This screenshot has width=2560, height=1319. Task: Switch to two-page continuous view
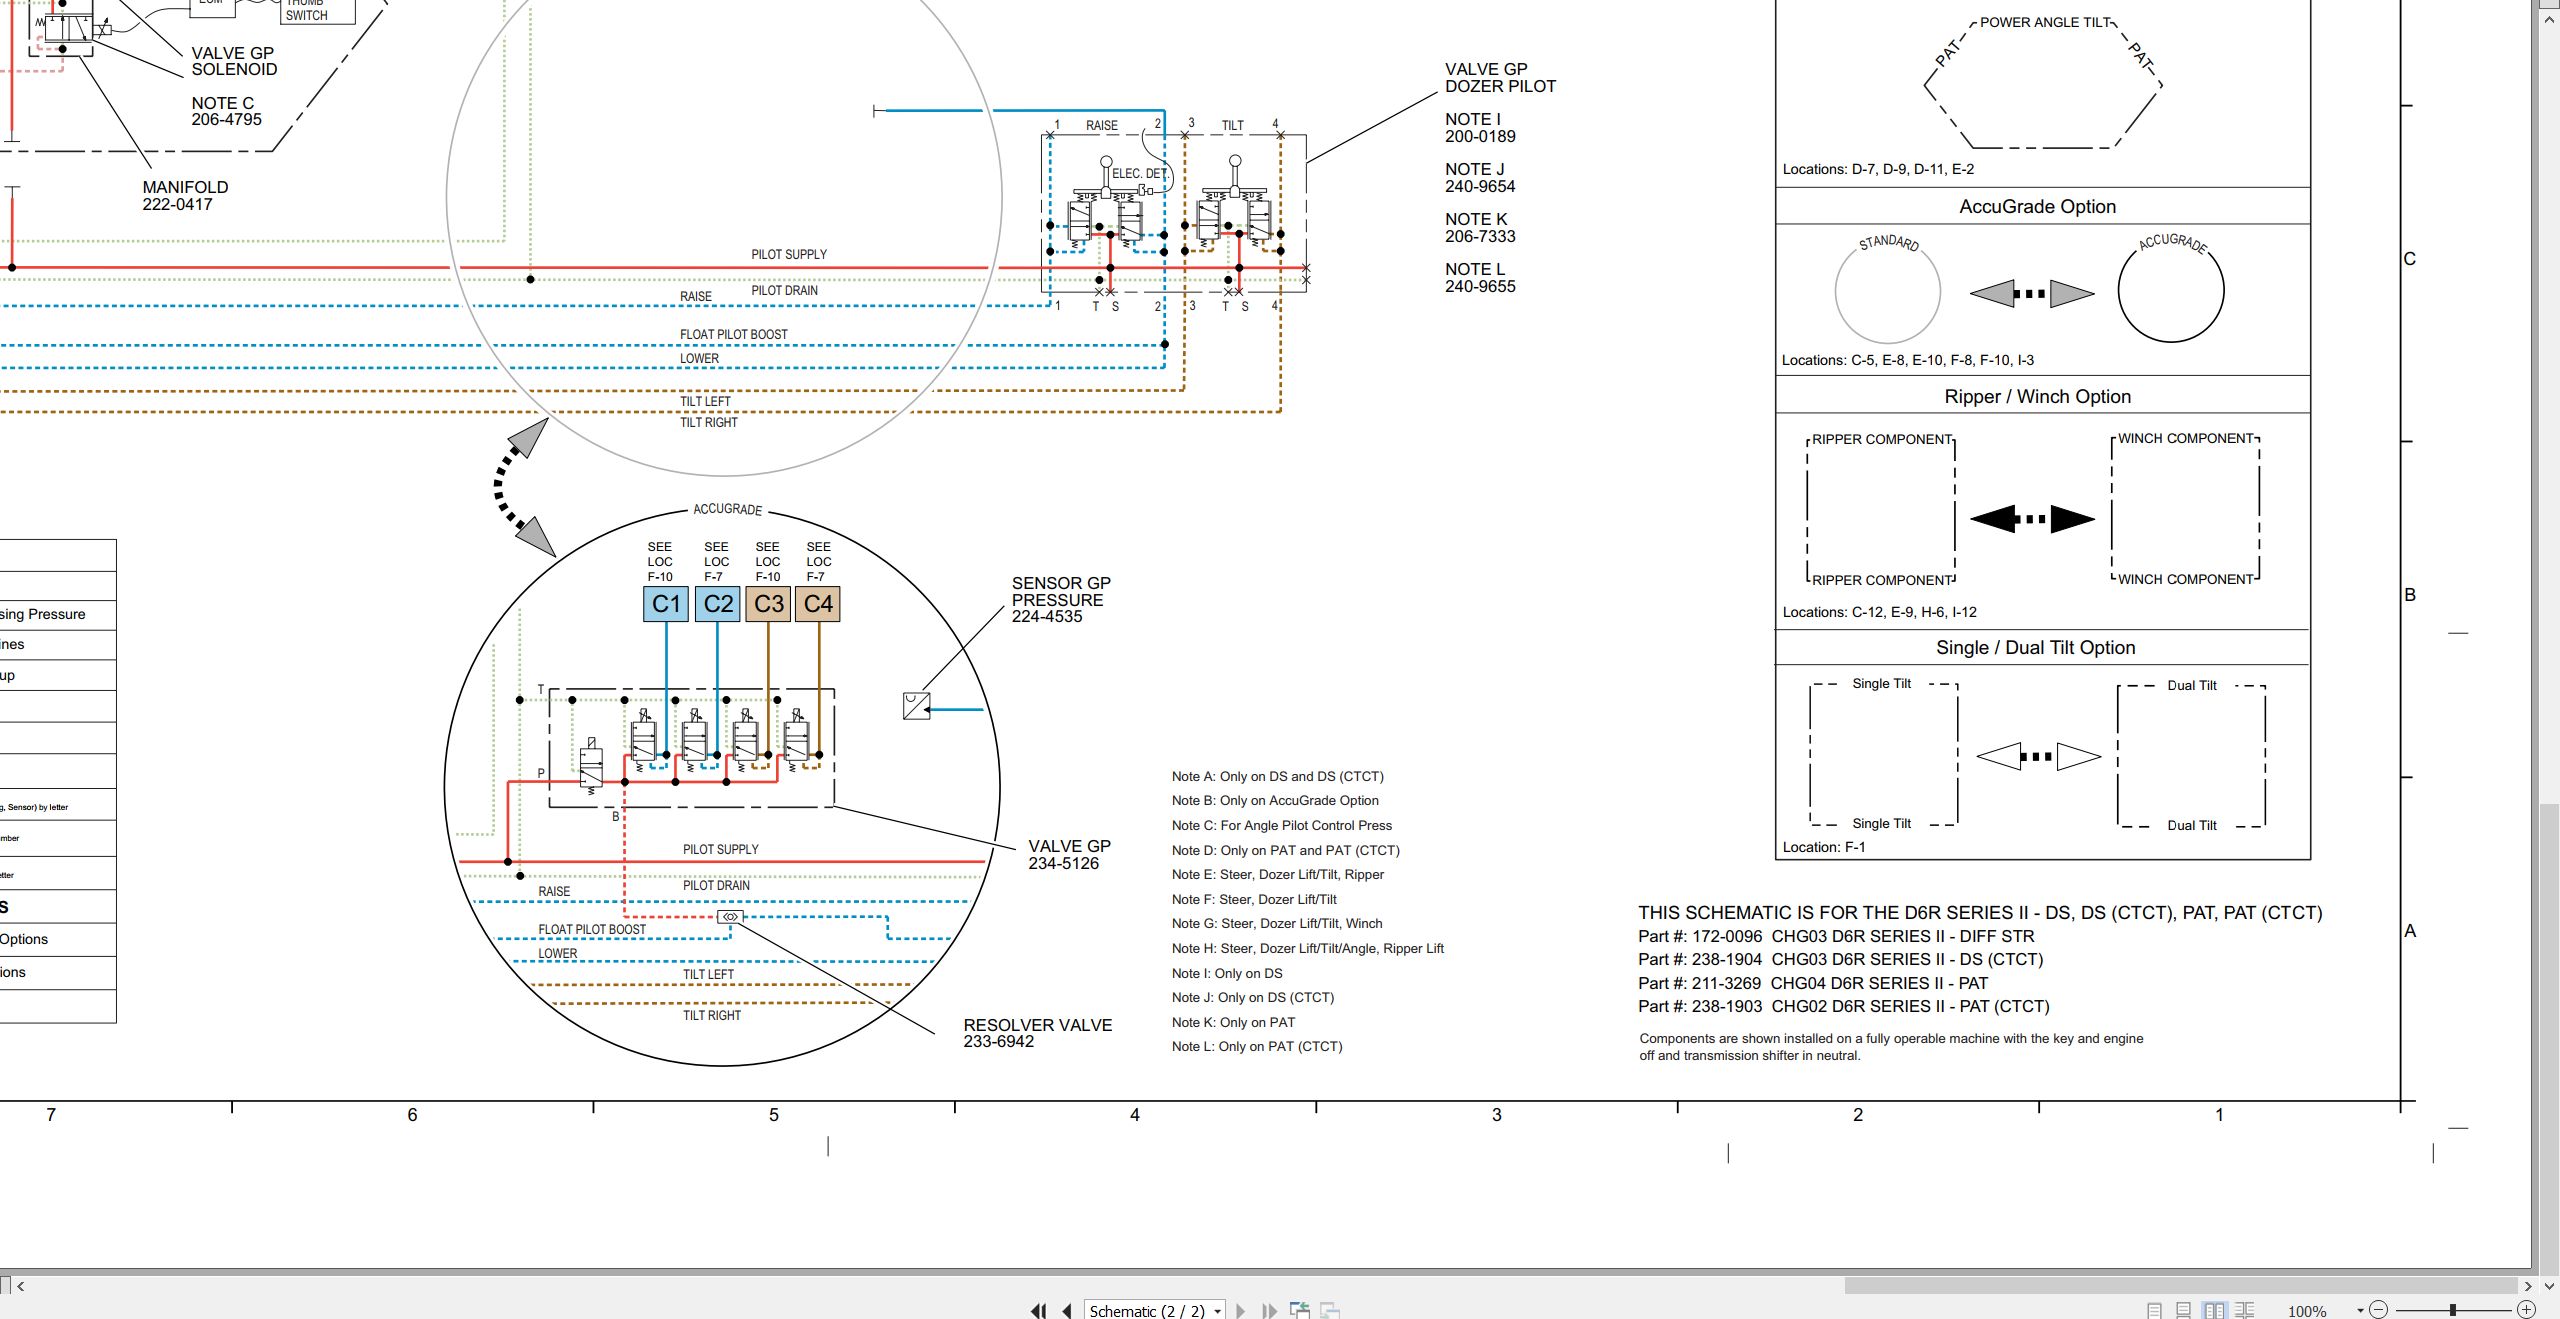click(2245, 1310)
